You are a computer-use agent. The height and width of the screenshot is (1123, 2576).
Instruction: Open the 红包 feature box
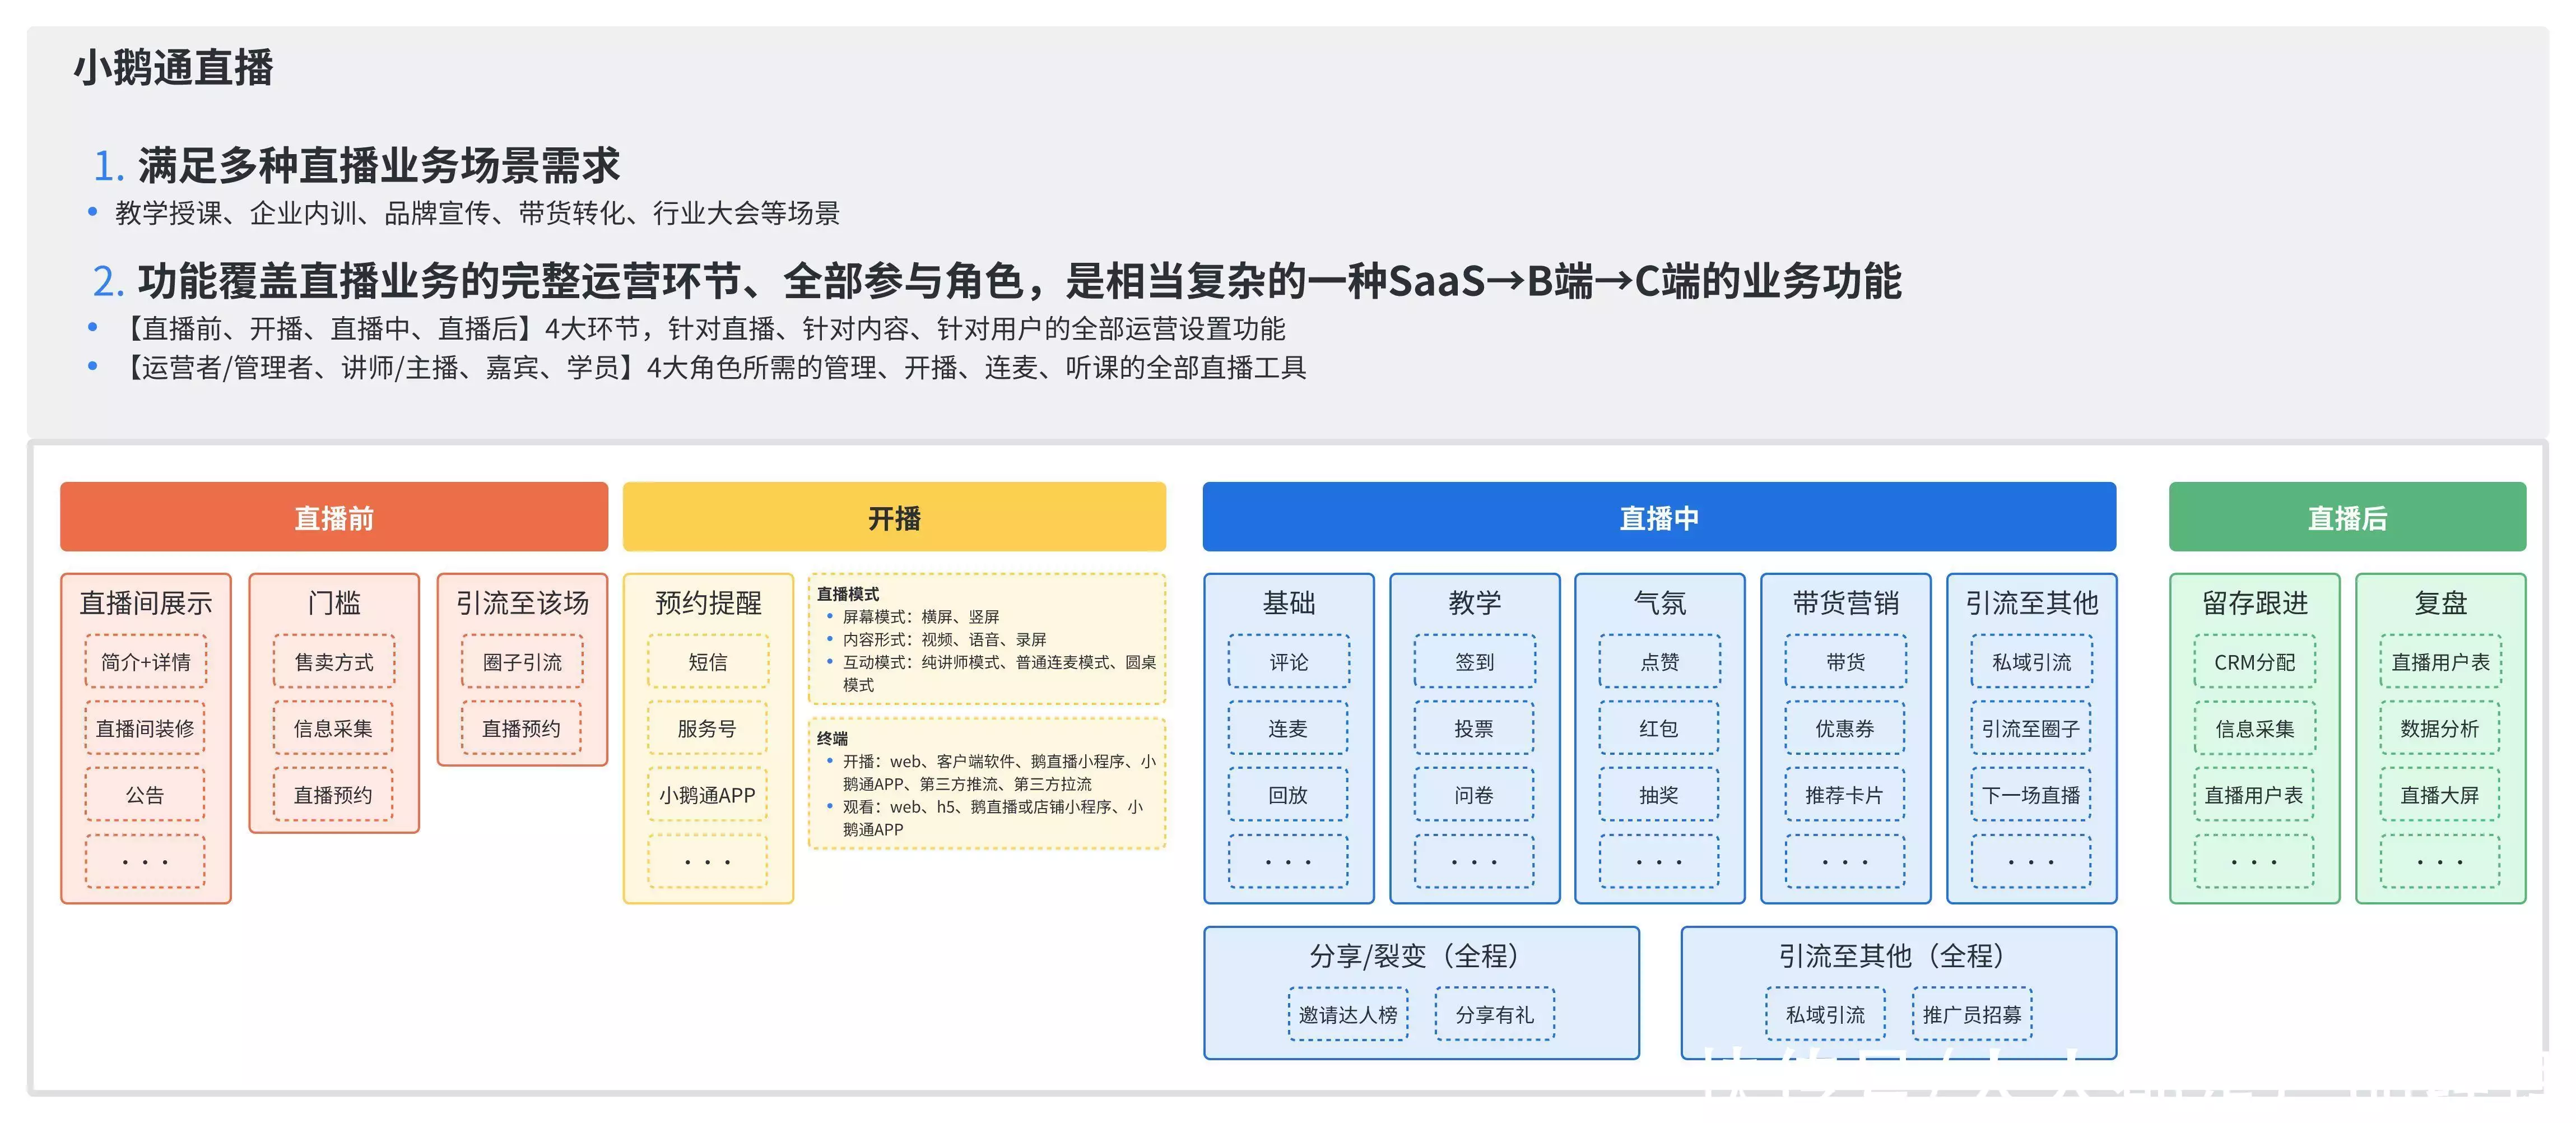pos(1659,728)
